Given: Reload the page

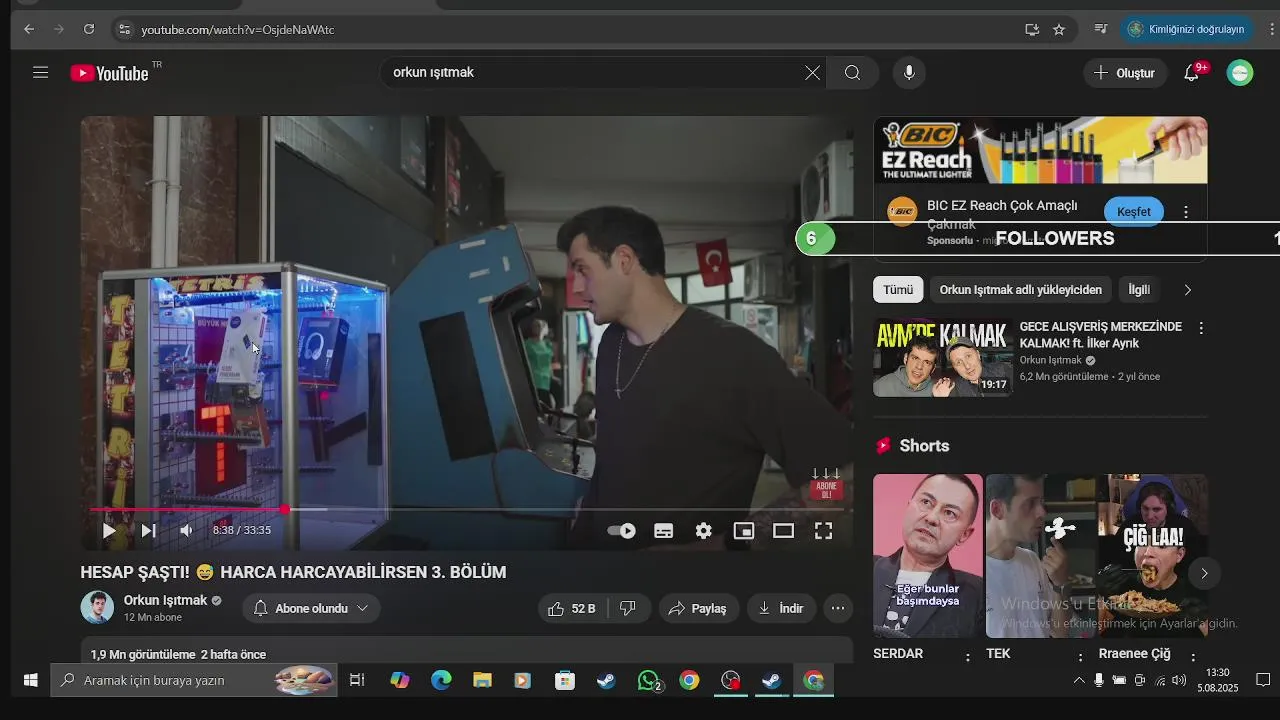Looking at the screenshot, I should (x=89, y=29).
